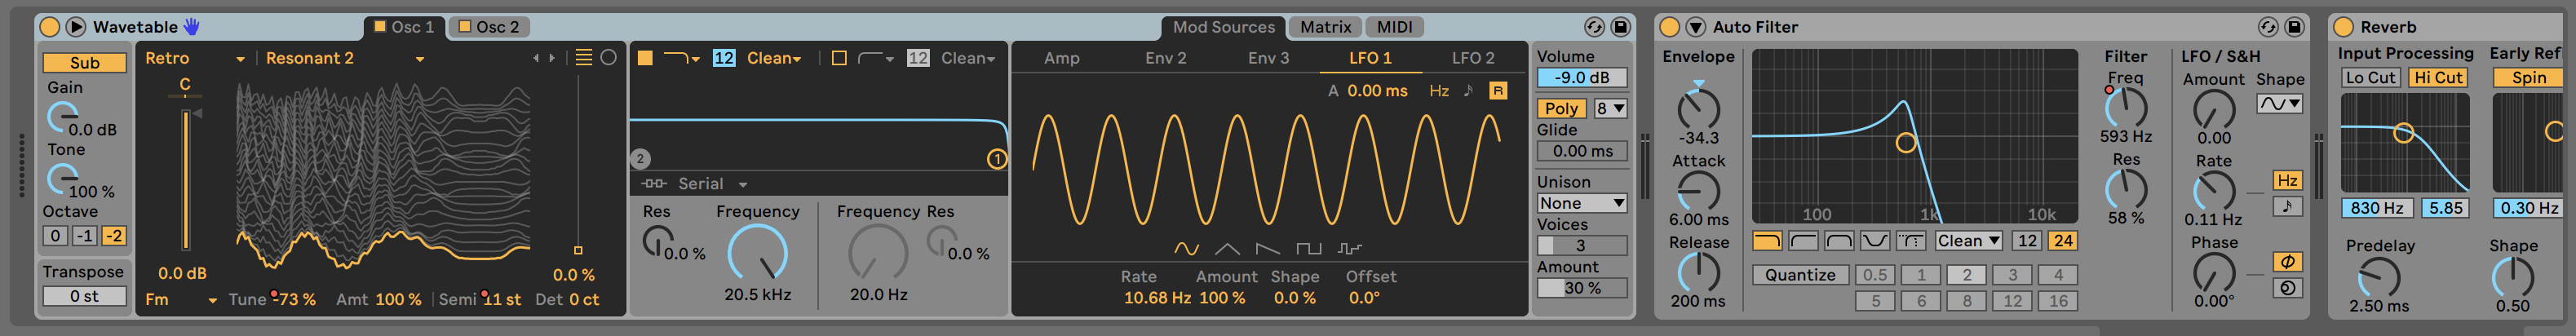Viewport: 2576px width, 336px height.
Task: Select the Auto Filter notch filter icon
Action: pos(1875,241)
